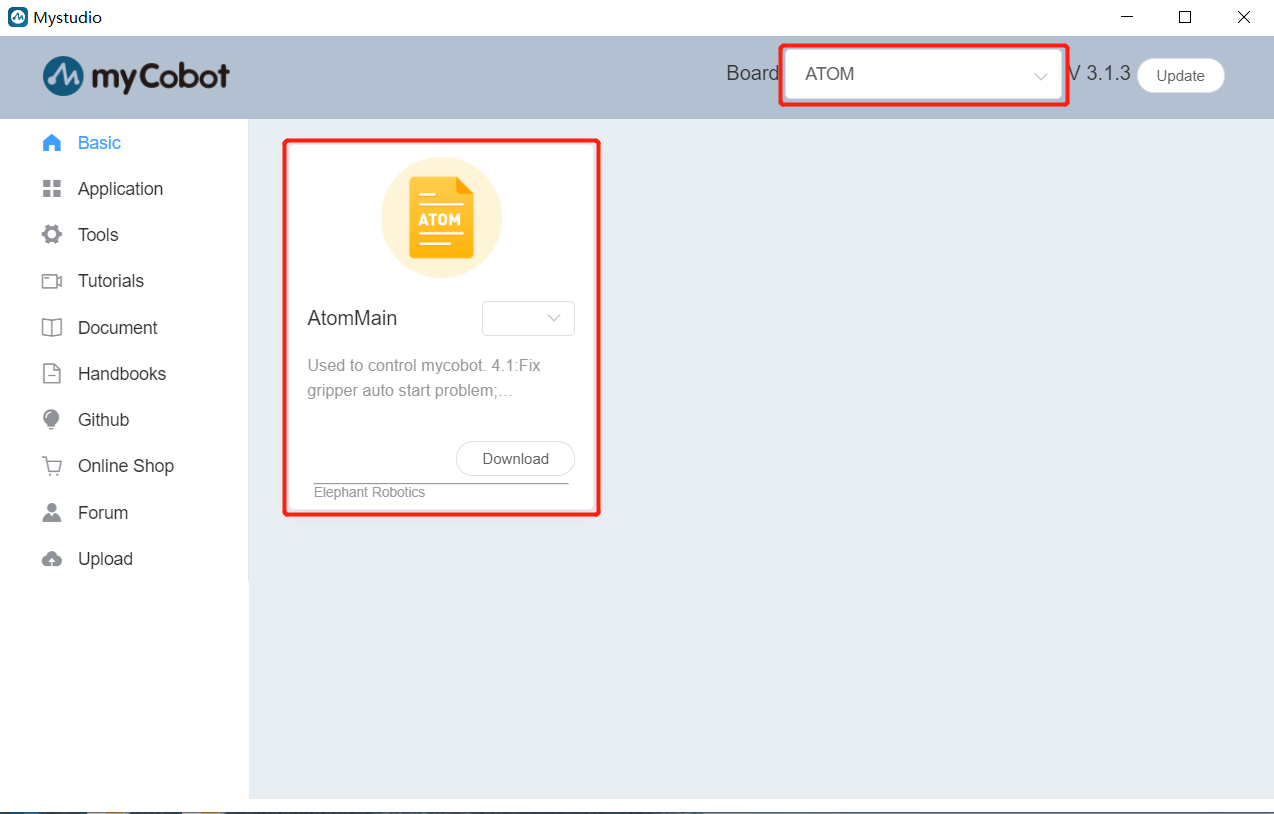The height and width of the screenshot is (814, 1274).
Task: Click the Tutorials video icon
Action: click(52, 281)
